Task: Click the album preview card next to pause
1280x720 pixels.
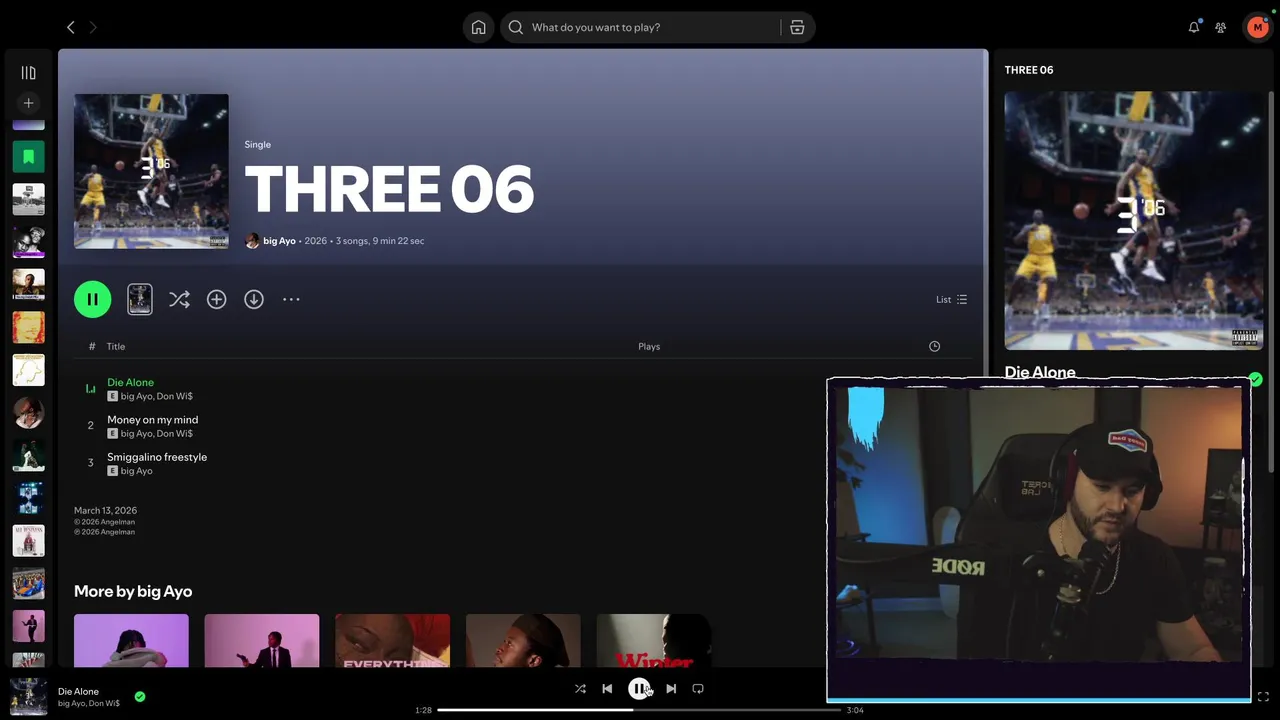Action: (140, 299)
